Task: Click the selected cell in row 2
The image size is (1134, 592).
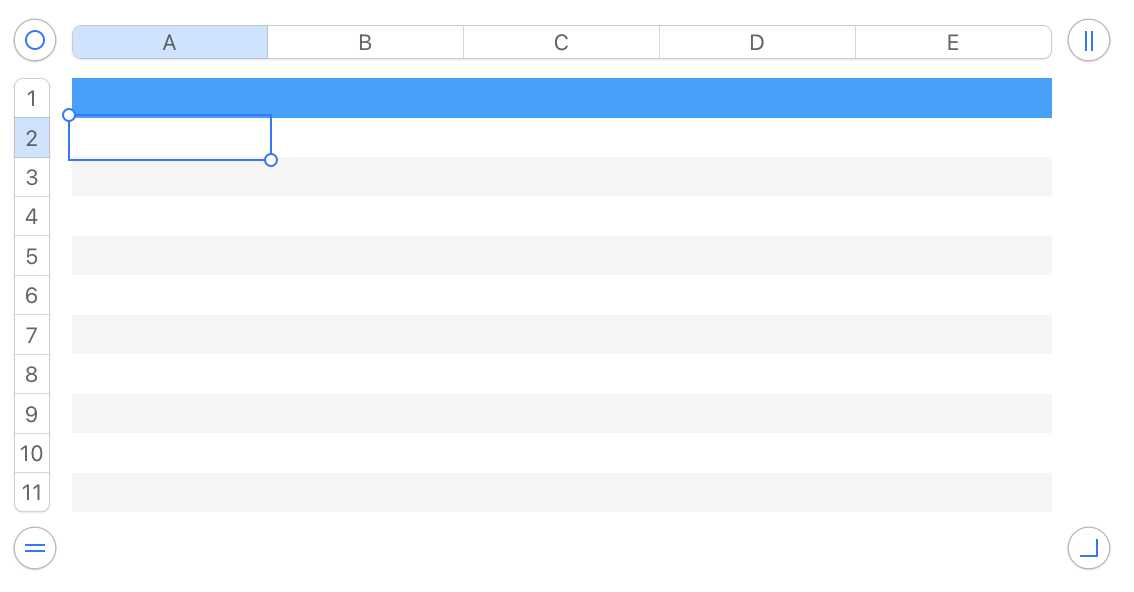Action: click(x=170, y=138)
